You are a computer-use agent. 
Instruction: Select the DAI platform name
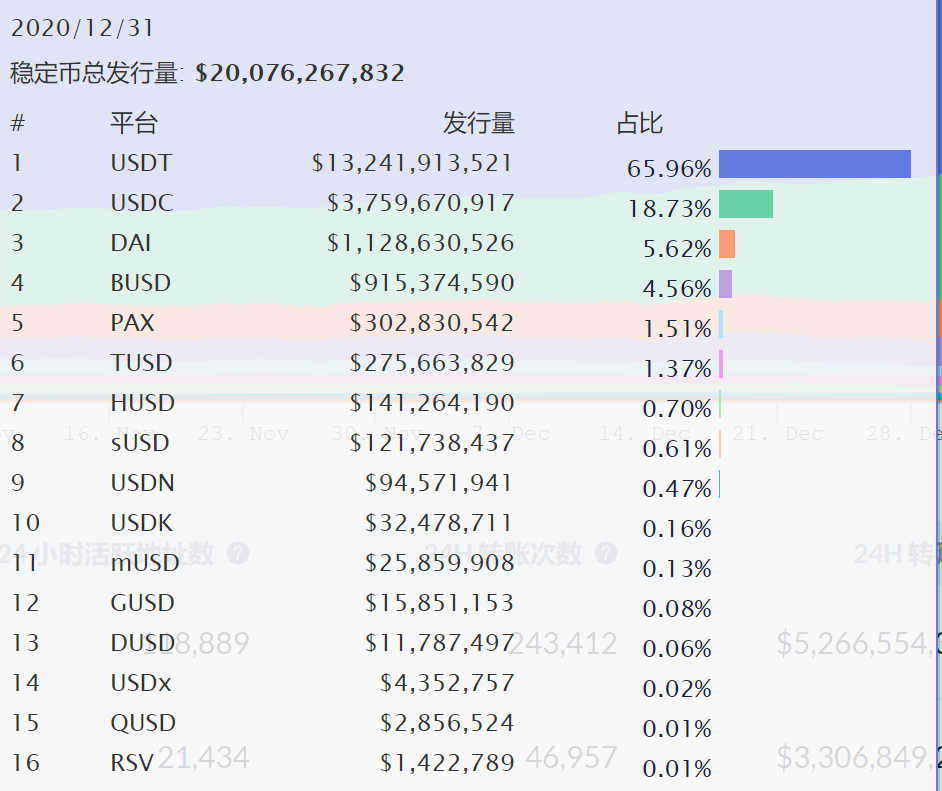(x=130, y=243)
